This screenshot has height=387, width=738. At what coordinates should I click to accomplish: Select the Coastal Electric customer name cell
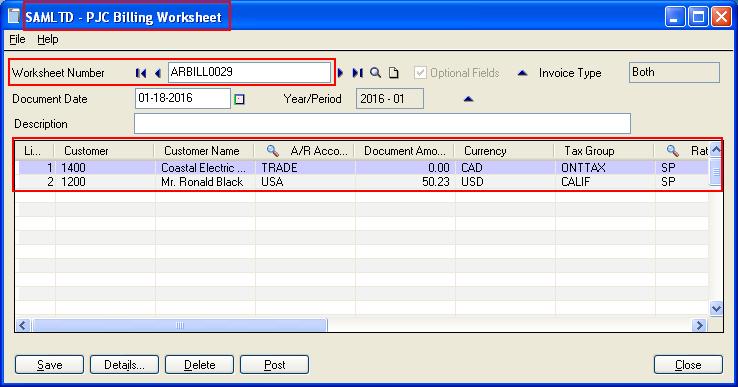(x=204, y=168)
